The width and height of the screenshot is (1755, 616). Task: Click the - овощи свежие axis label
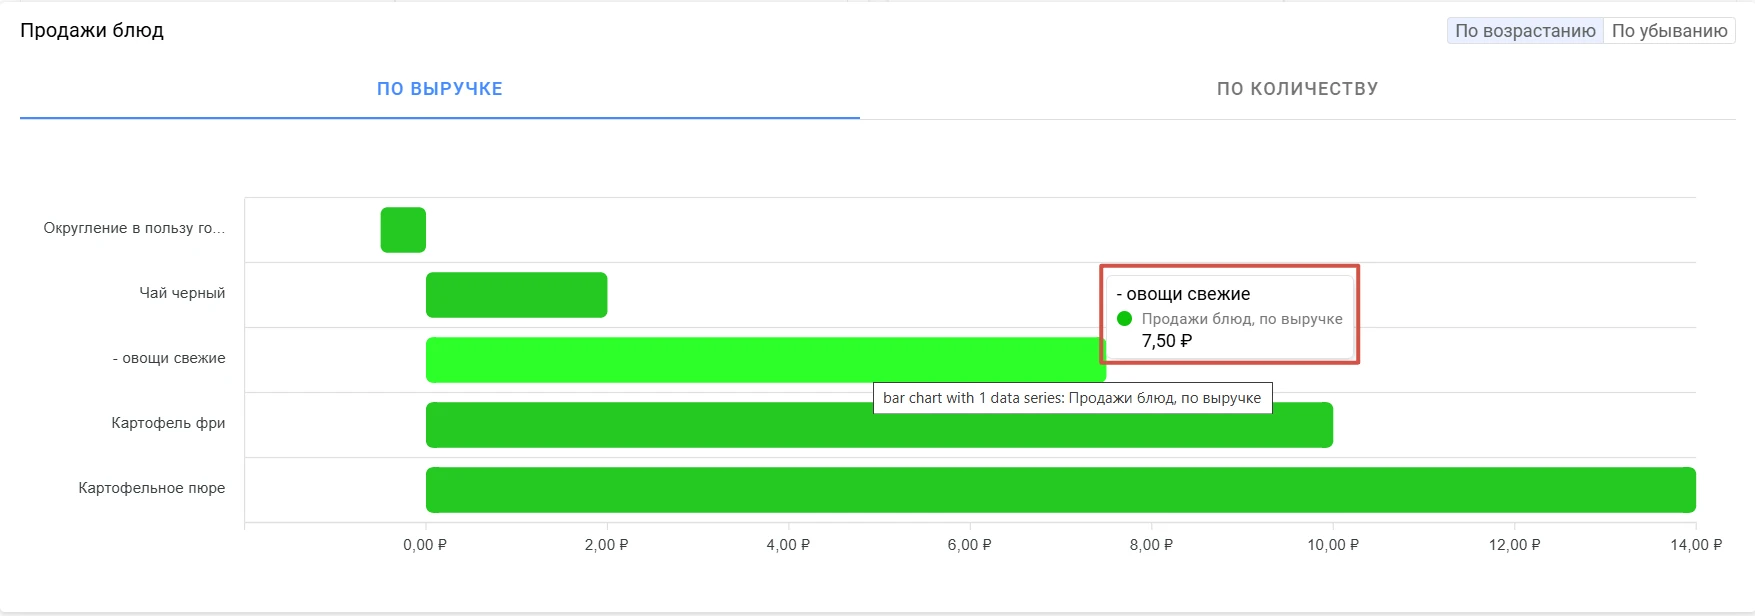pyautogui.click(x=169, y=358)
